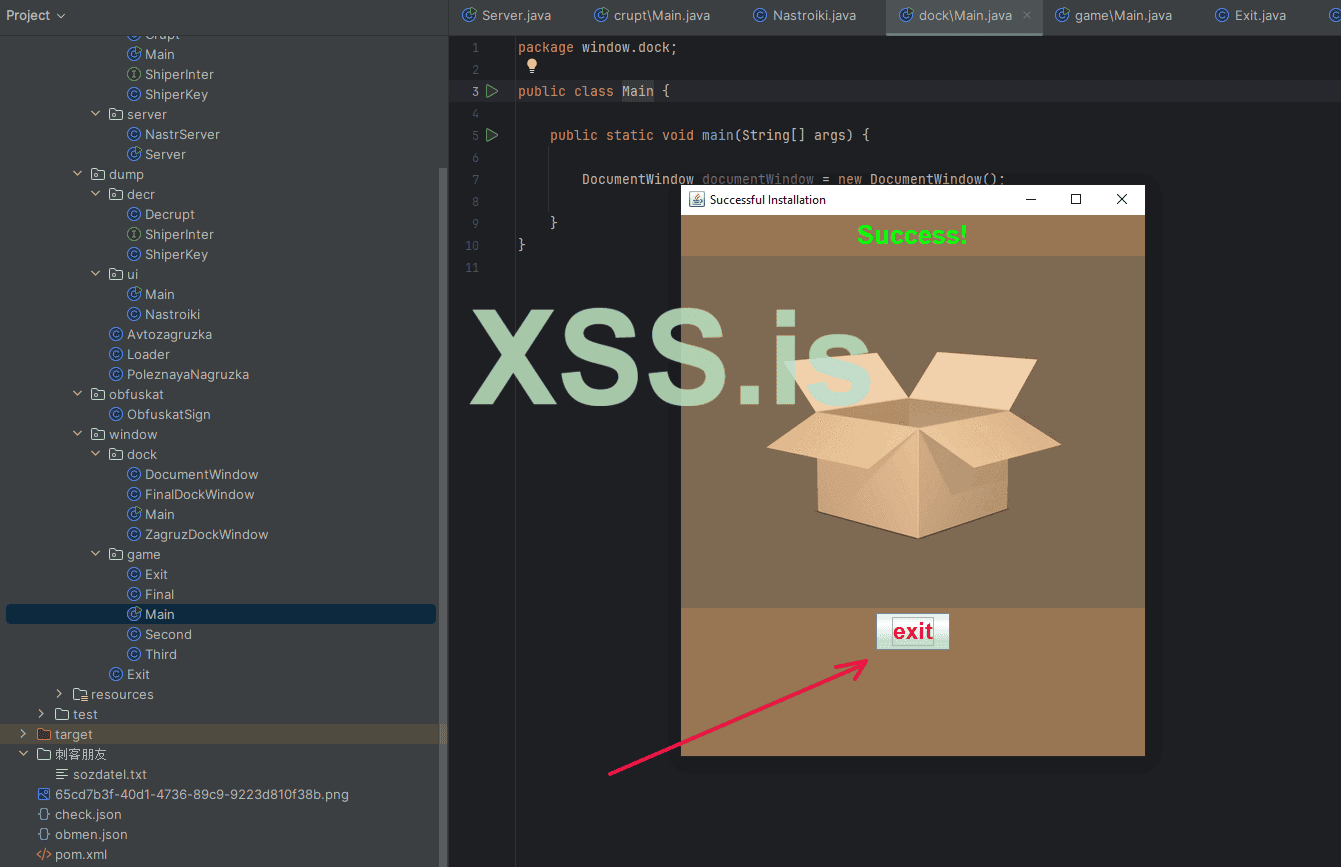Click the DocumentWindow type on code line 7

638,179
